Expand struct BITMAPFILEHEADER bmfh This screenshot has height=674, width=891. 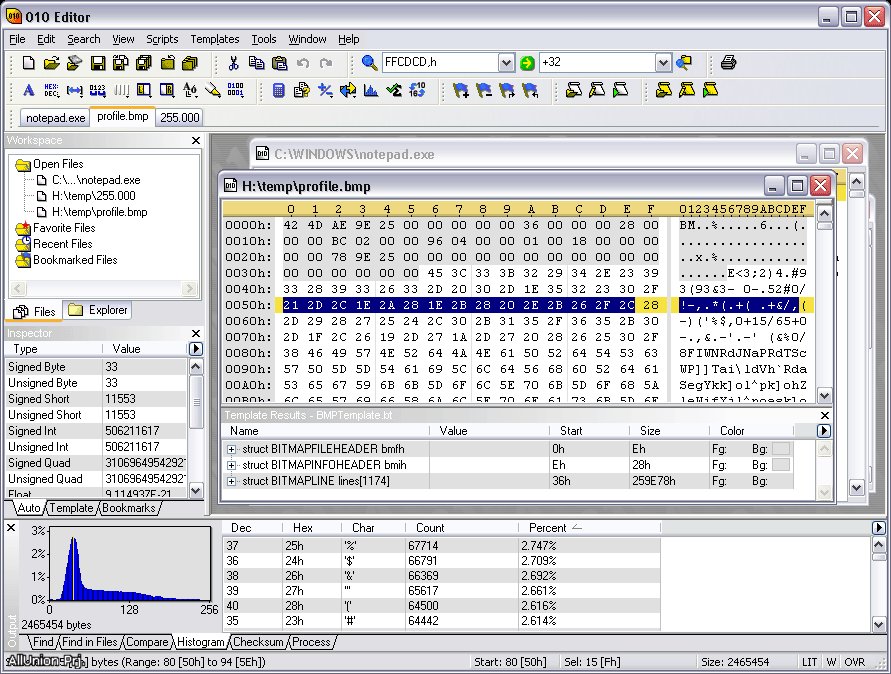click(231, 449)
